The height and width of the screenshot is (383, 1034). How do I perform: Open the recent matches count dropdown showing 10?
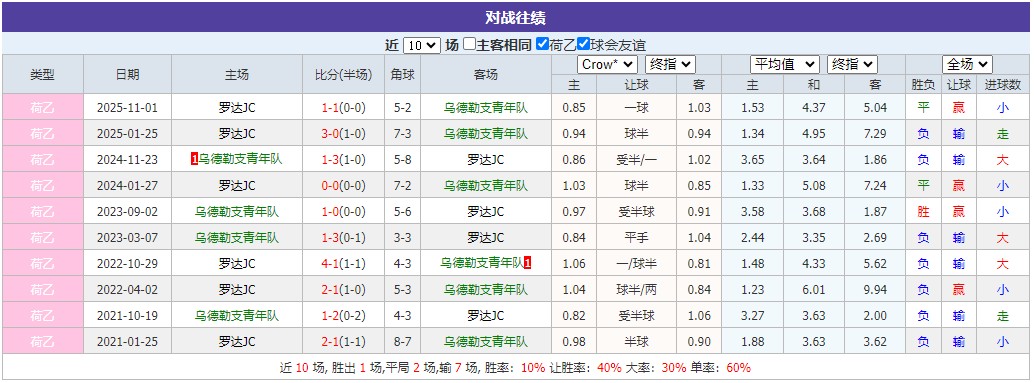(421, 45)
